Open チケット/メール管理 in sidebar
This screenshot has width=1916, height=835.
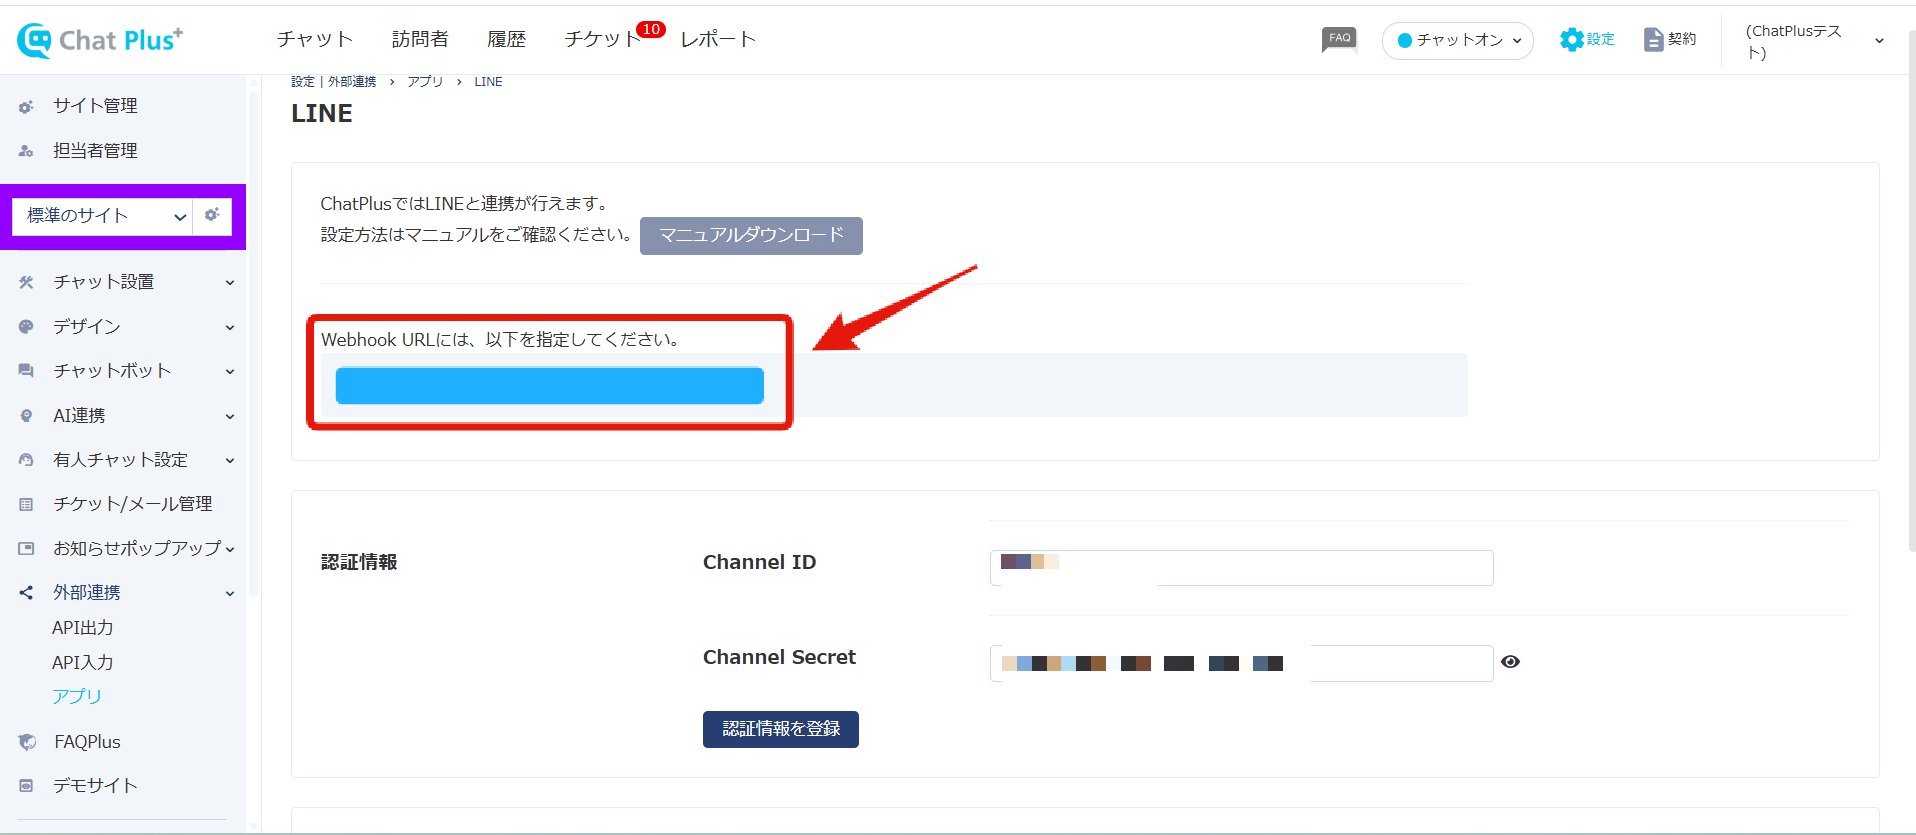click(x=133, y=504)
